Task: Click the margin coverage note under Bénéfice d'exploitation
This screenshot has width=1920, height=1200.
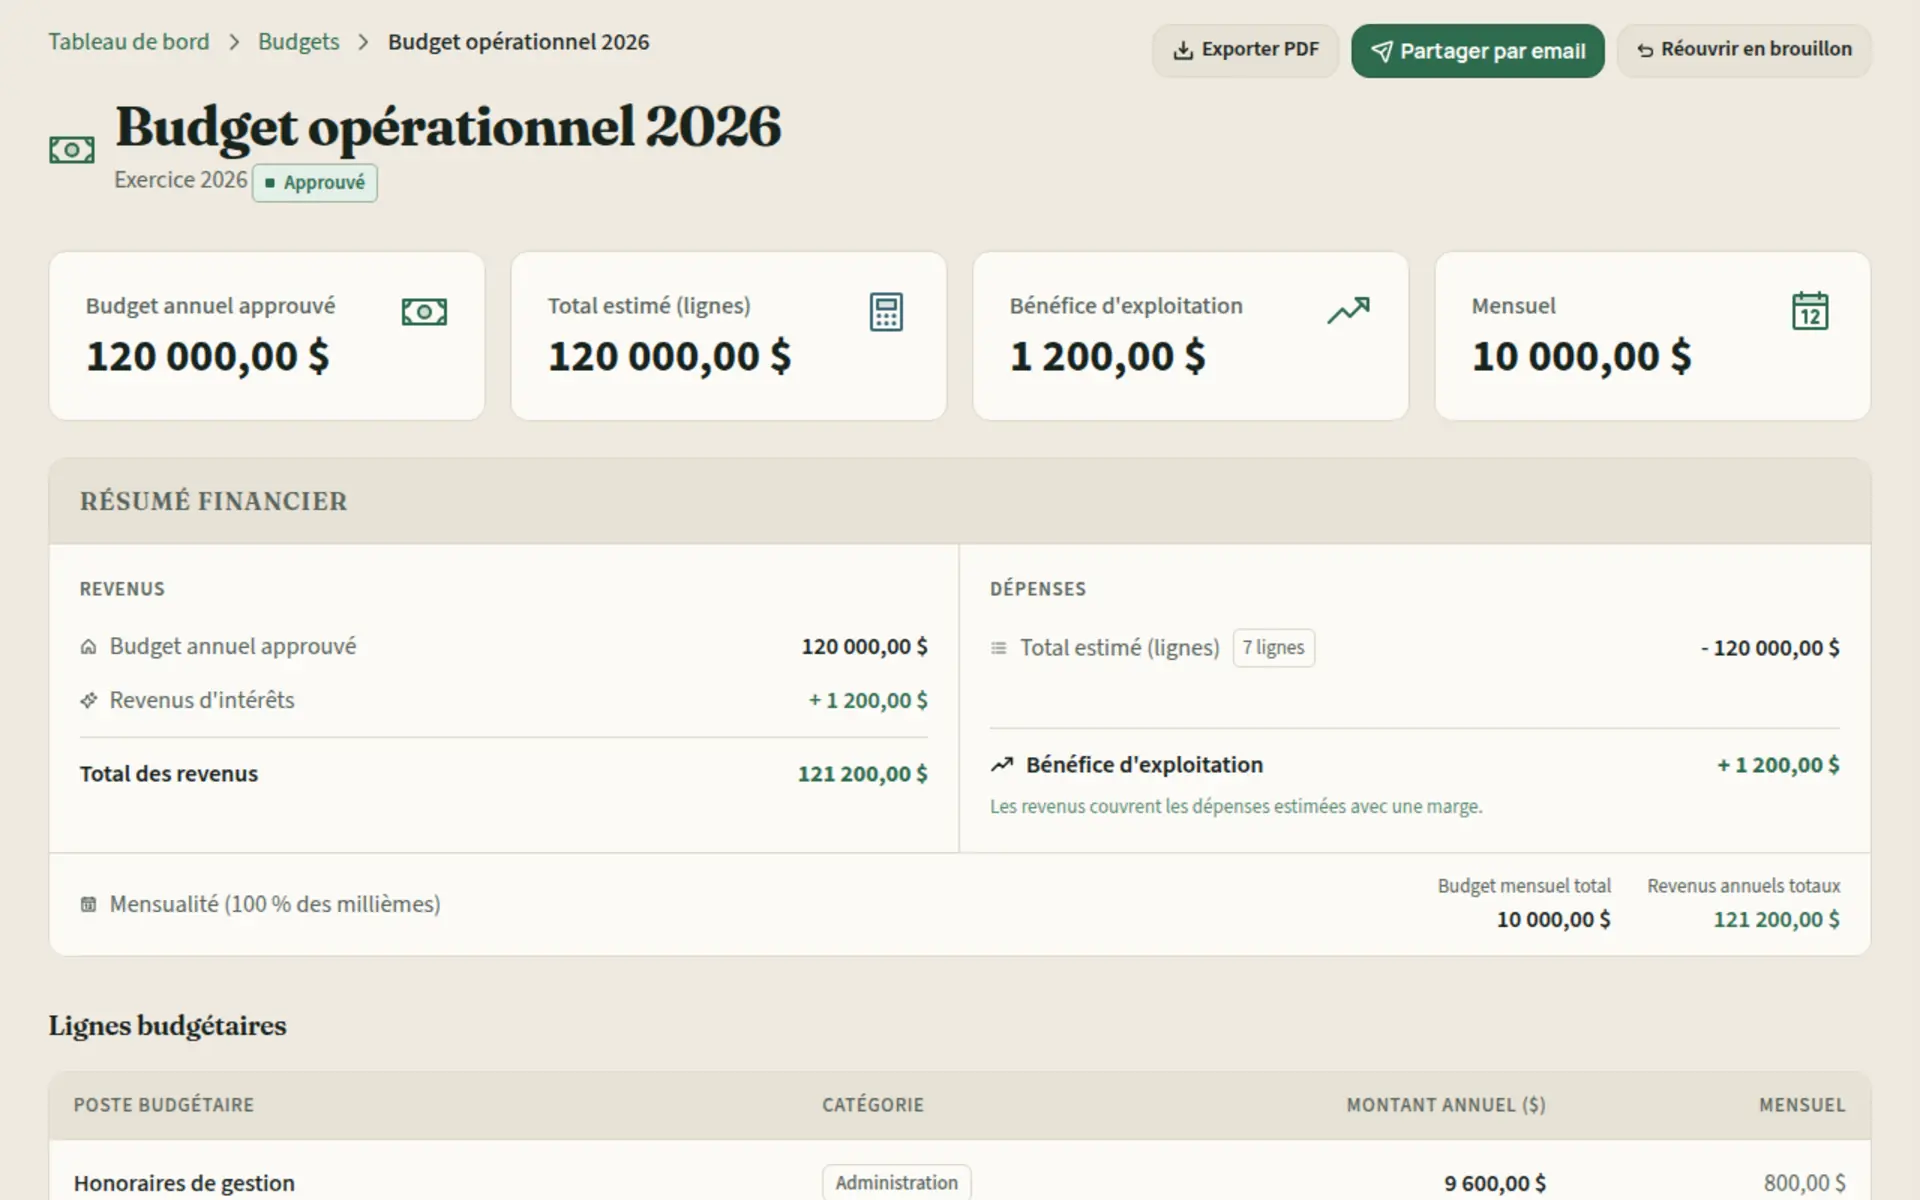Action: pos(1236,807)
